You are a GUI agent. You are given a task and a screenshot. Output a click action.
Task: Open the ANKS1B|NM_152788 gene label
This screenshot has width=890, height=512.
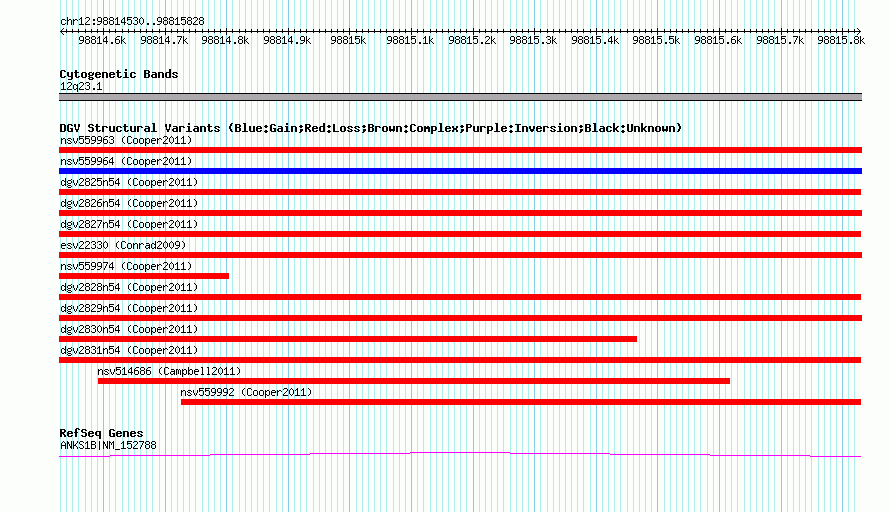point(108,446)
